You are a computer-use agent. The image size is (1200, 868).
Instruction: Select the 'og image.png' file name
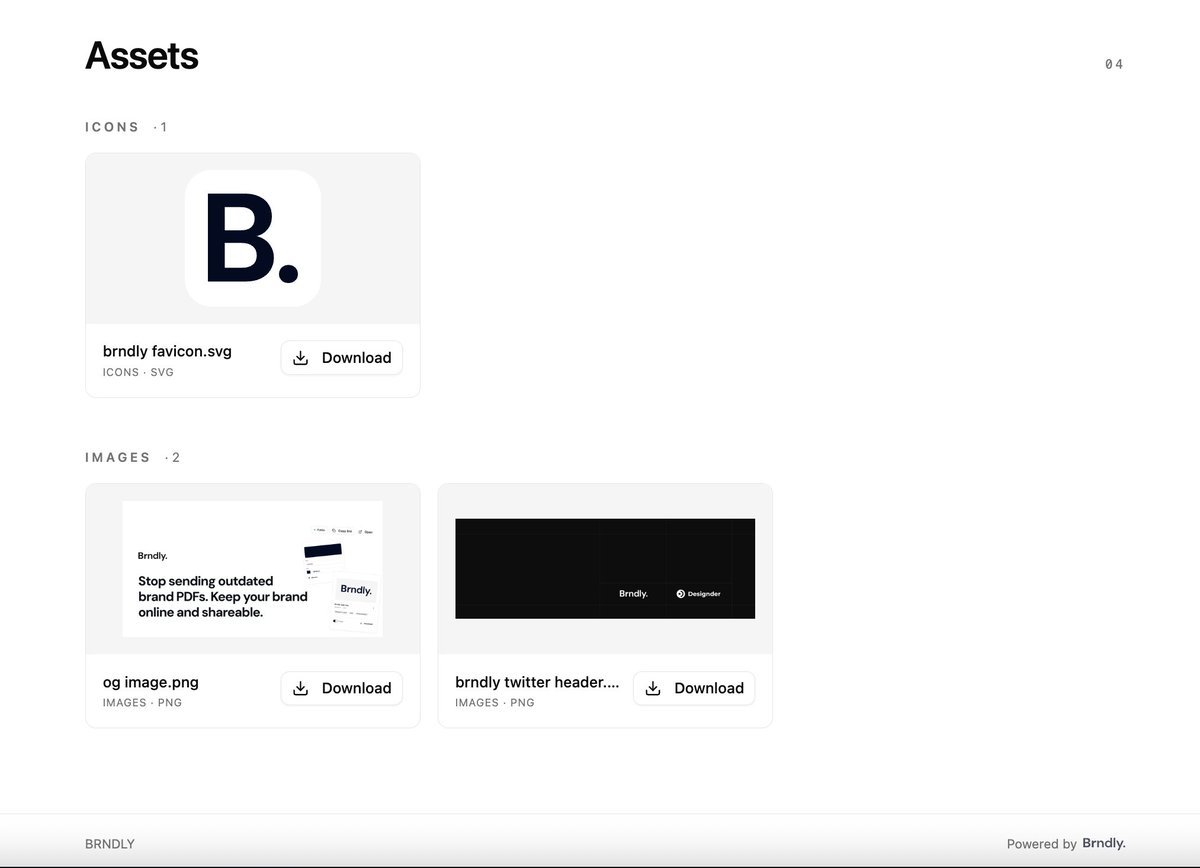151,682
